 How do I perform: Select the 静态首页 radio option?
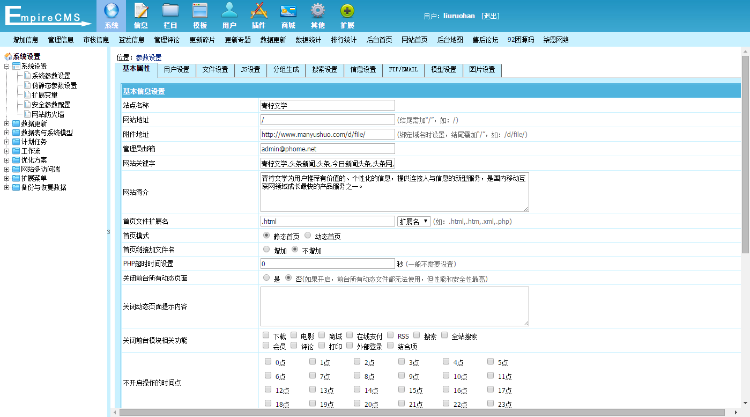[x=266, y=235]
